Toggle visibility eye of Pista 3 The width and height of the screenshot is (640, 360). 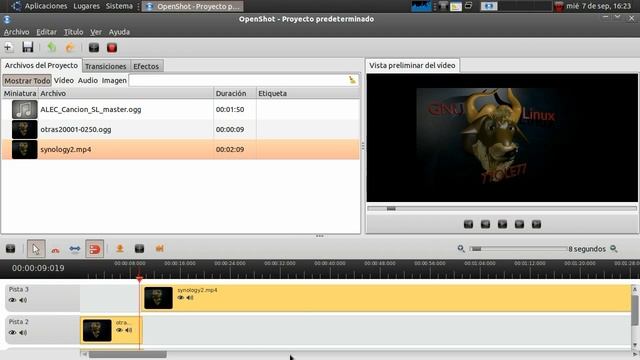point(12,300)
